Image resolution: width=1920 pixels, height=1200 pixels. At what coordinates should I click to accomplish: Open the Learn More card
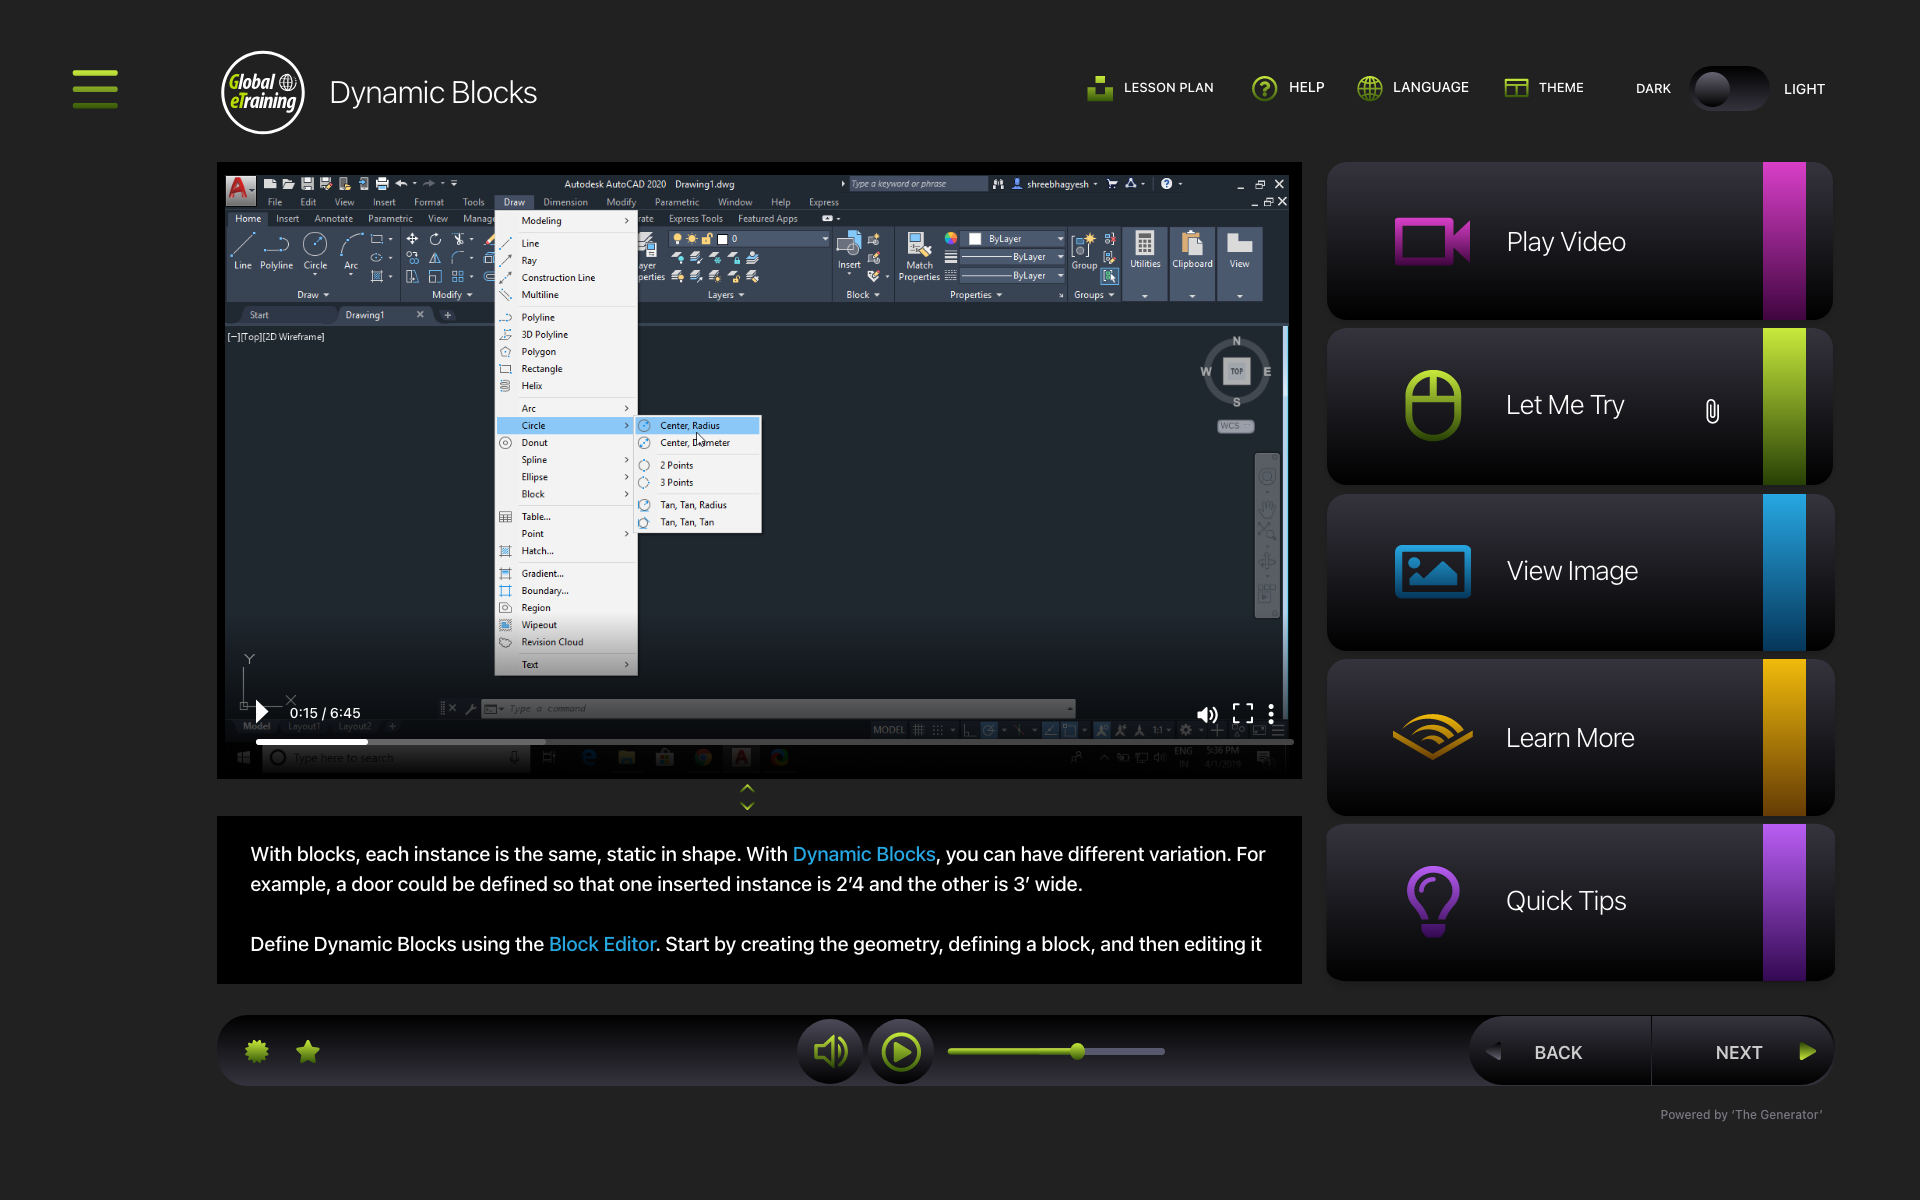(1580, 737)
